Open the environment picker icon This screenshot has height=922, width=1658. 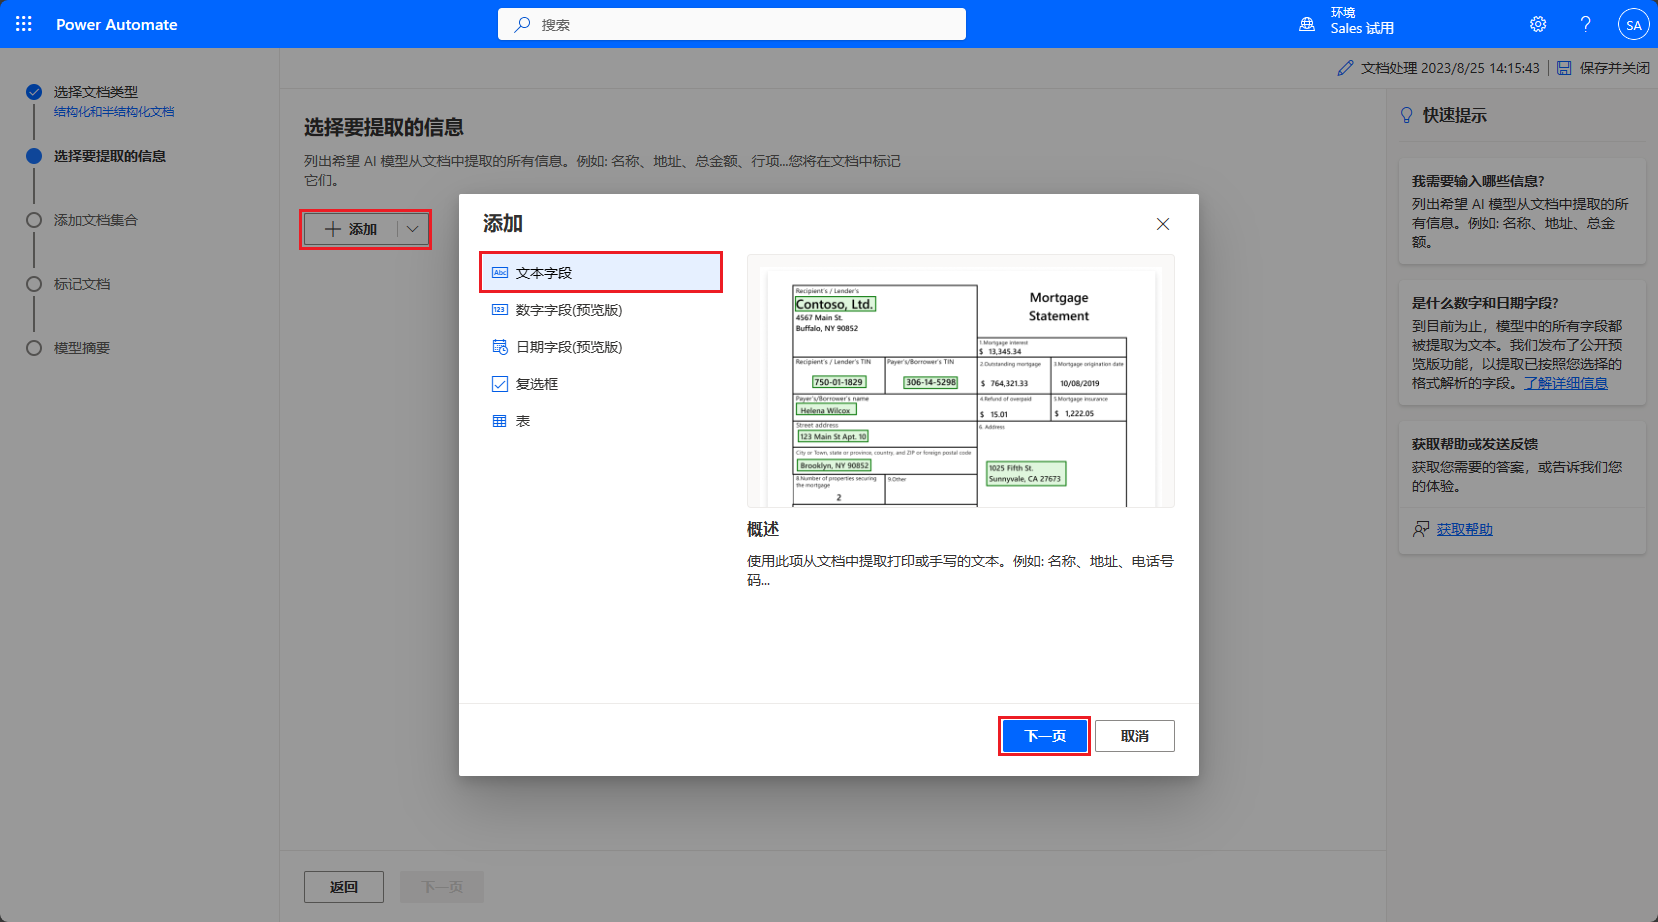coord(1307,24)
